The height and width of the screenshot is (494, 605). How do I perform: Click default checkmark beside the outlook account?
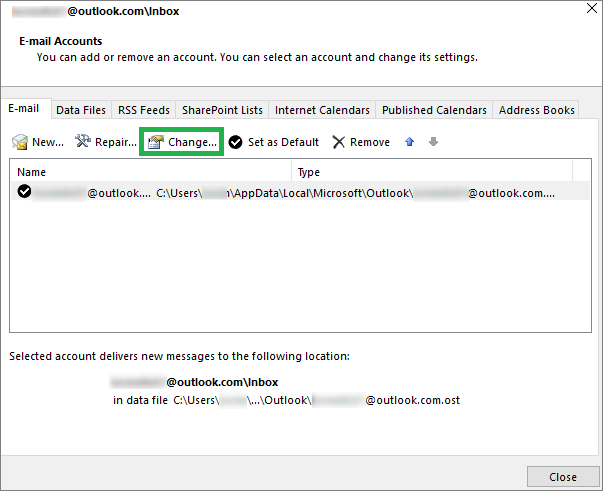click(x=24, y=191)
